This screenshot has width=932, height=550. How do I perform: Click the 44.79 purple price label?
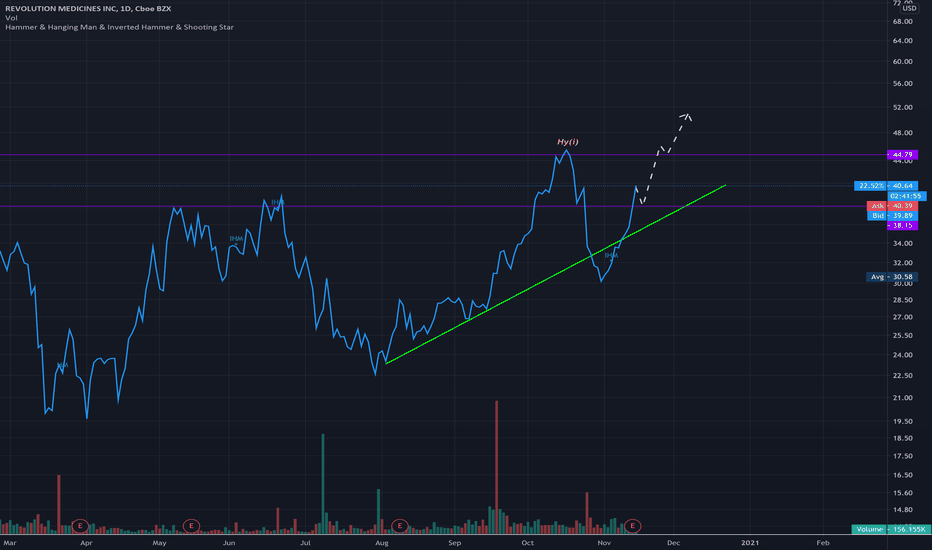pos(902,155)
